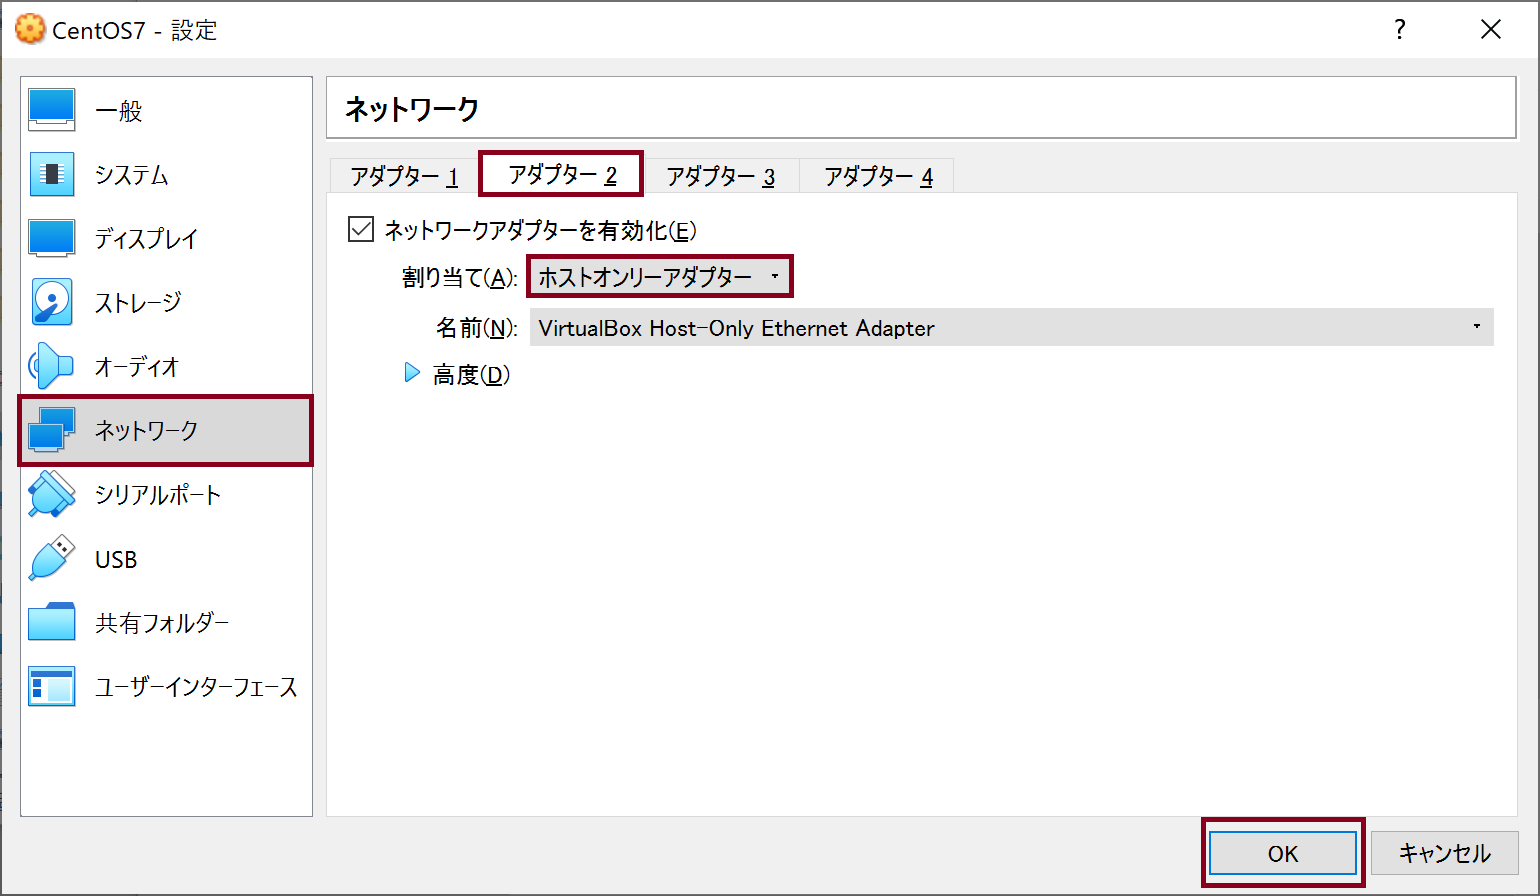Open the ストレージ settings icon
Image resolution: width=1540 pixels, height=896 pixels.
pos(51,302)
